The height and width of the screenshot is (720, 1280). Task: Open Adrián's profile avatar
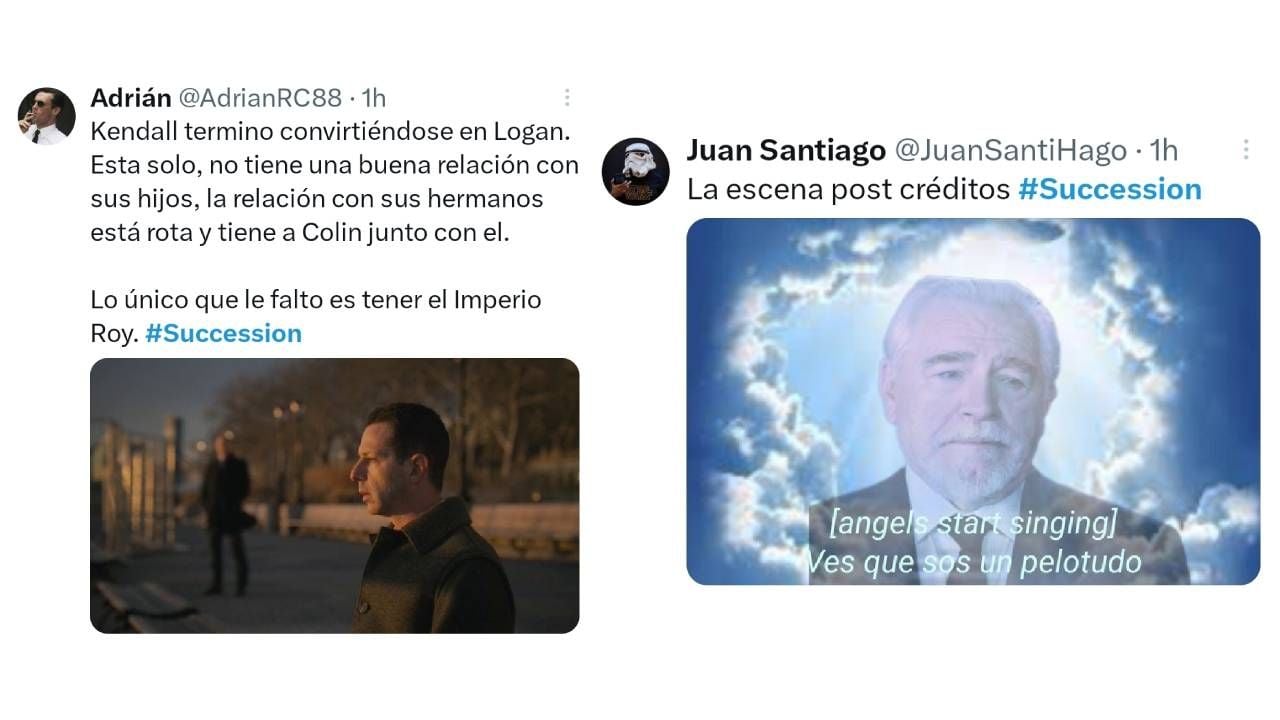pos(46,116)
